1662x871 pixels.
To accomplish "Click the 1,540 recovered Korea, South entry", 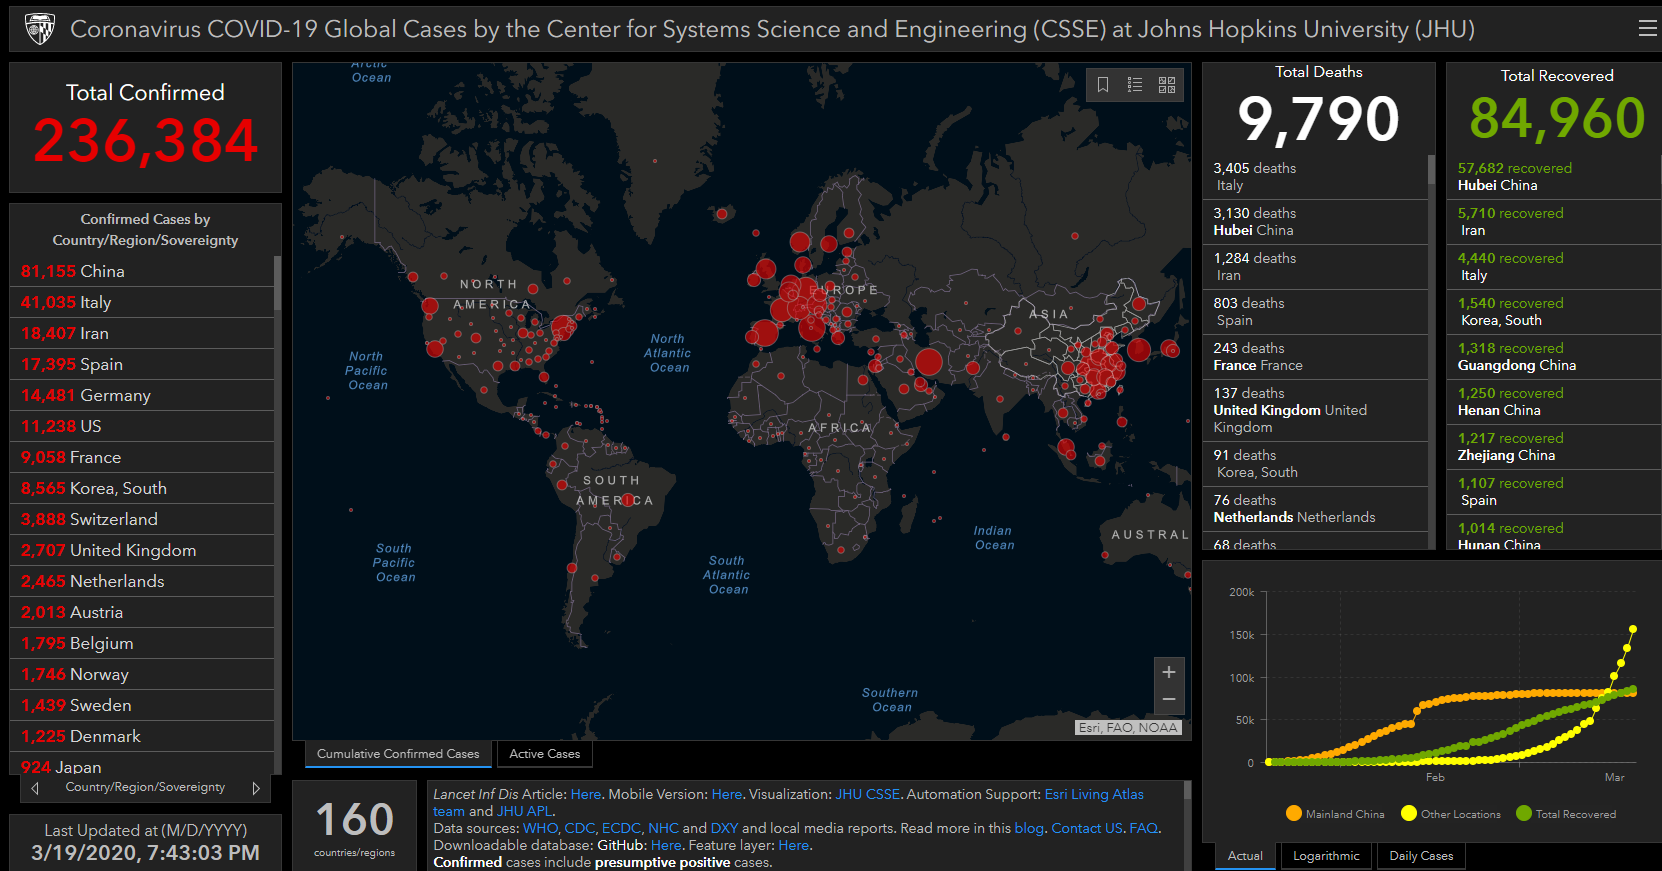I will coord(1553,312).
